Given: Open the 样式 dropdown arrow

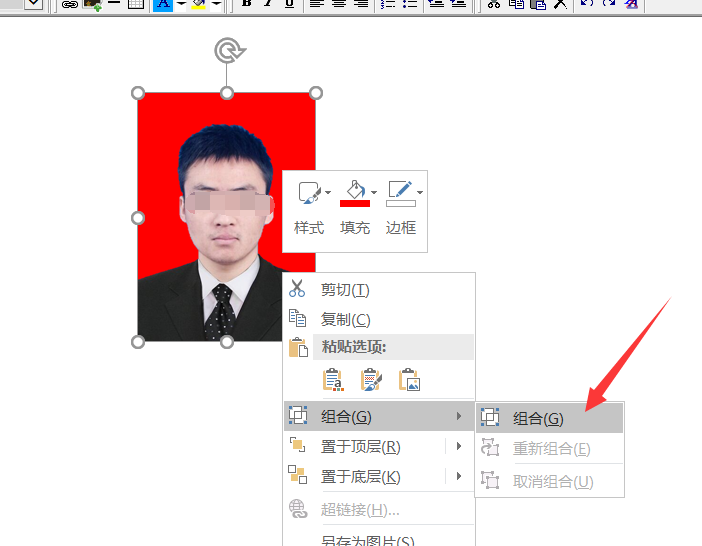Looking at the screenshot, I should [x=328, y=192].
